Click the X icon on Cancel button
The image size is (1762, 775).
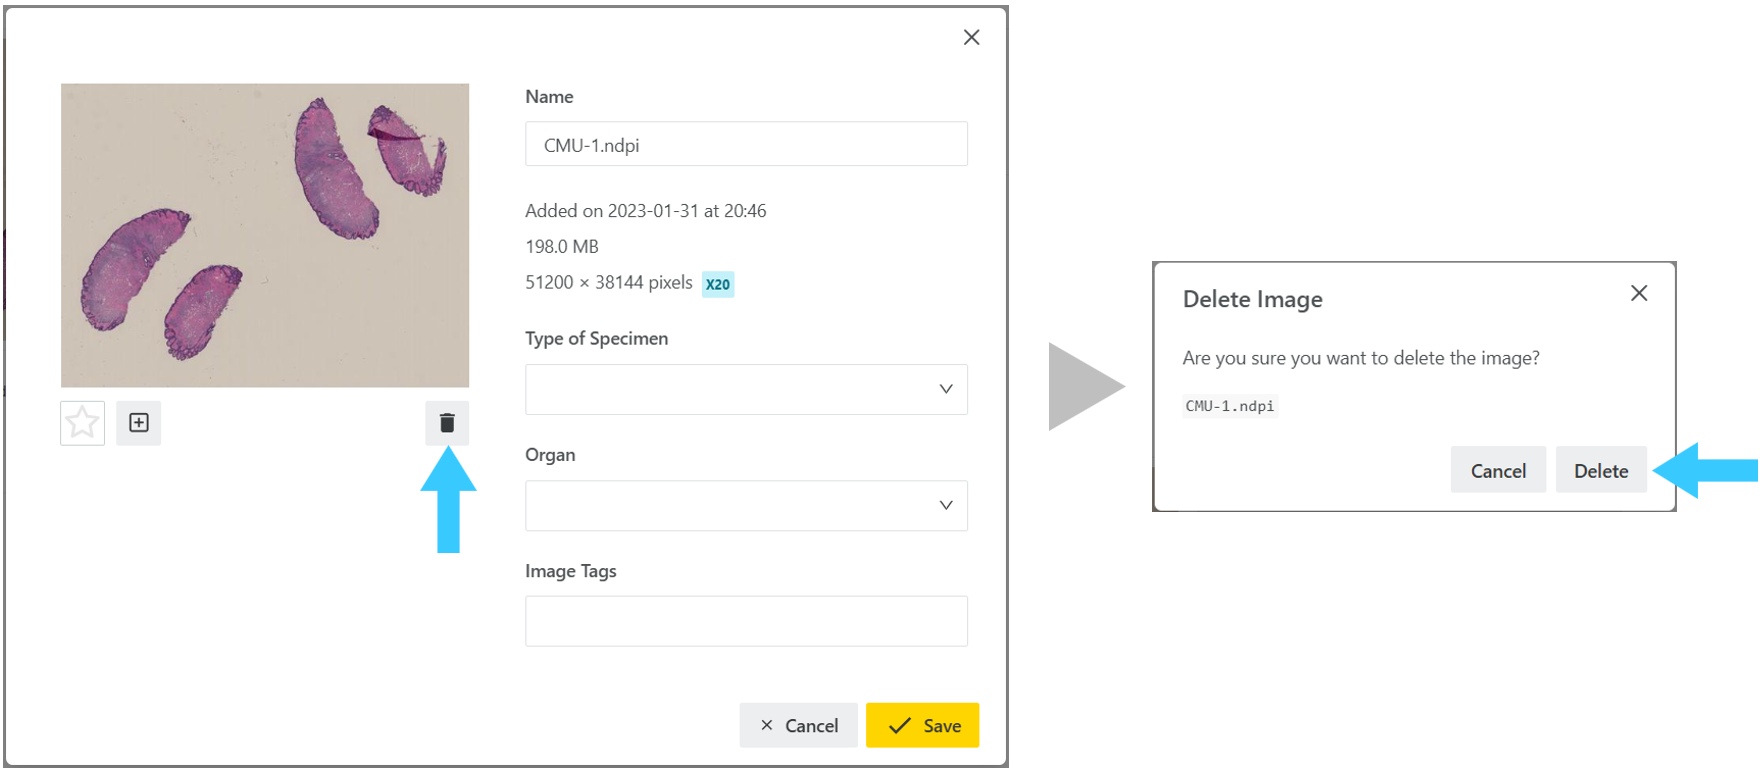click(x=767, y=725)
